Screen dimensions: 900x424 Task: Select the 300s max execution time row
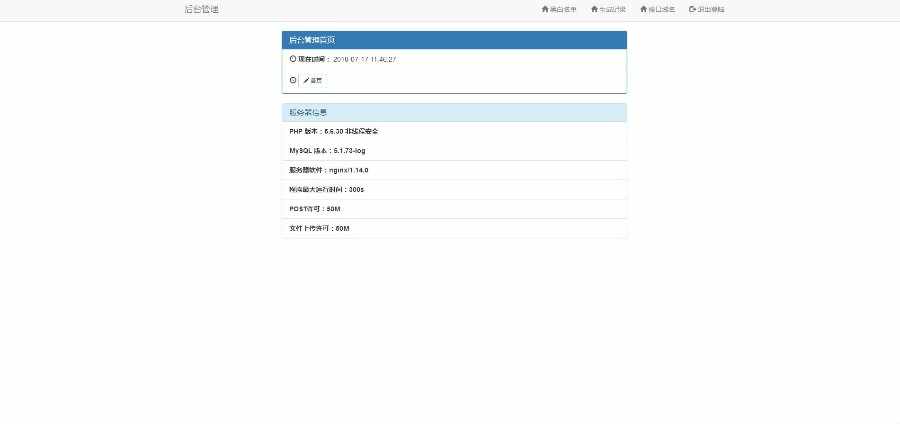coord(454,189)
